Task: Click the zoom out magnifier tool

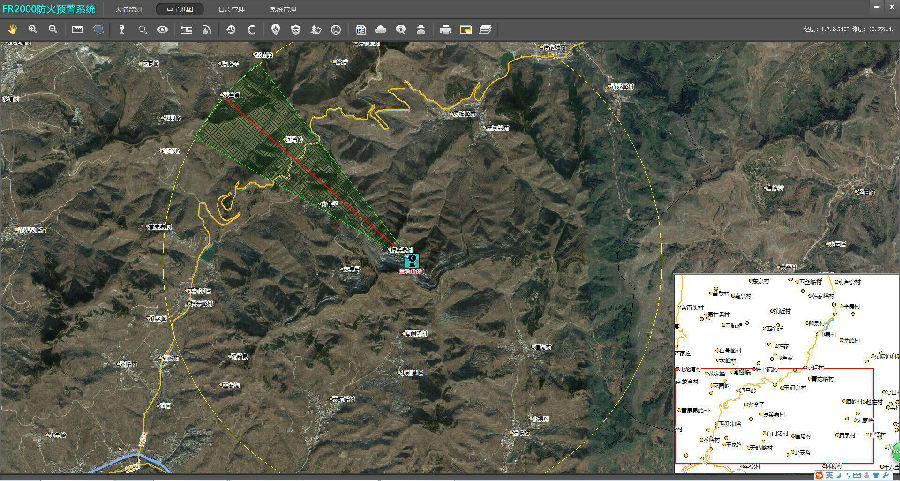Action: click(x=53, y=30)
